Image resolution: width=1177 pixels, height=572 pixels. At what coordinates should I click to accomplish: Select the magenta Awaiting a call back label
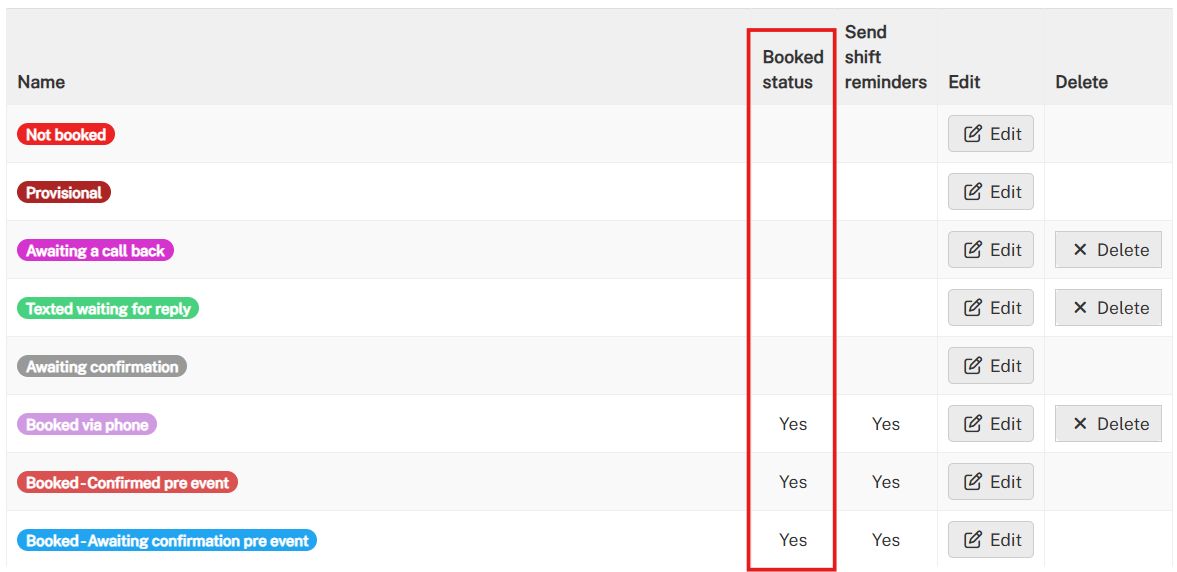(x=95, y=251)
